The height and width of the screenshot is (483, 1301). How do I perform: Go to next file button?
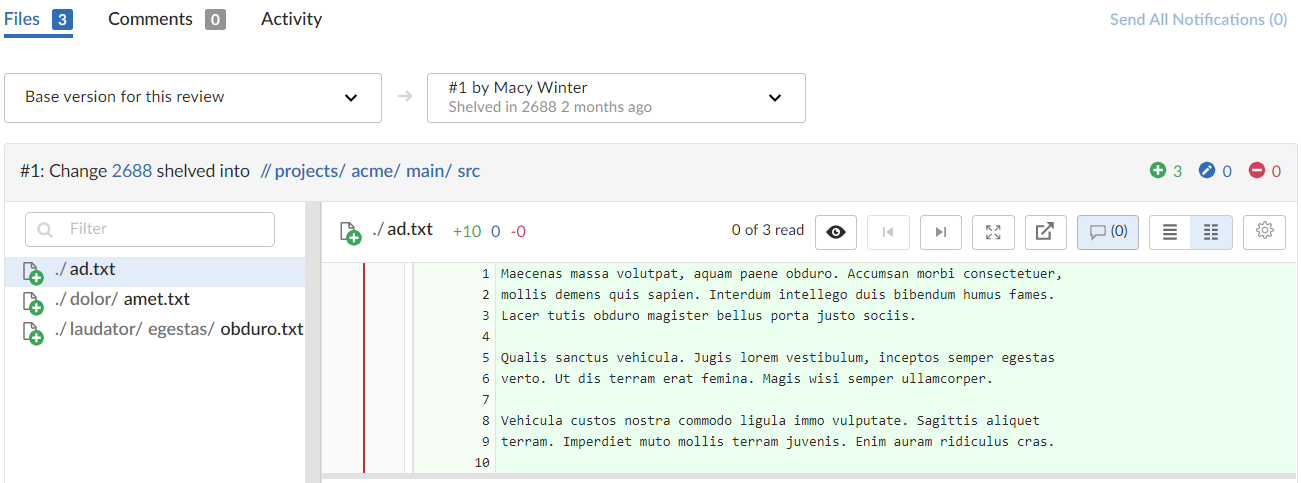click(x=940, y=232)
